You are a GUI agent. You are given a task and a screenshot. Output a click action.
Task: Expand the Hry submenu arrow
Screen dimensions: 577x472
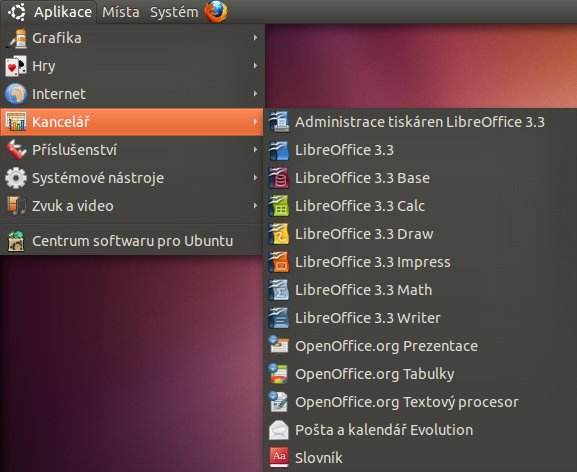(x=255, y=65)
